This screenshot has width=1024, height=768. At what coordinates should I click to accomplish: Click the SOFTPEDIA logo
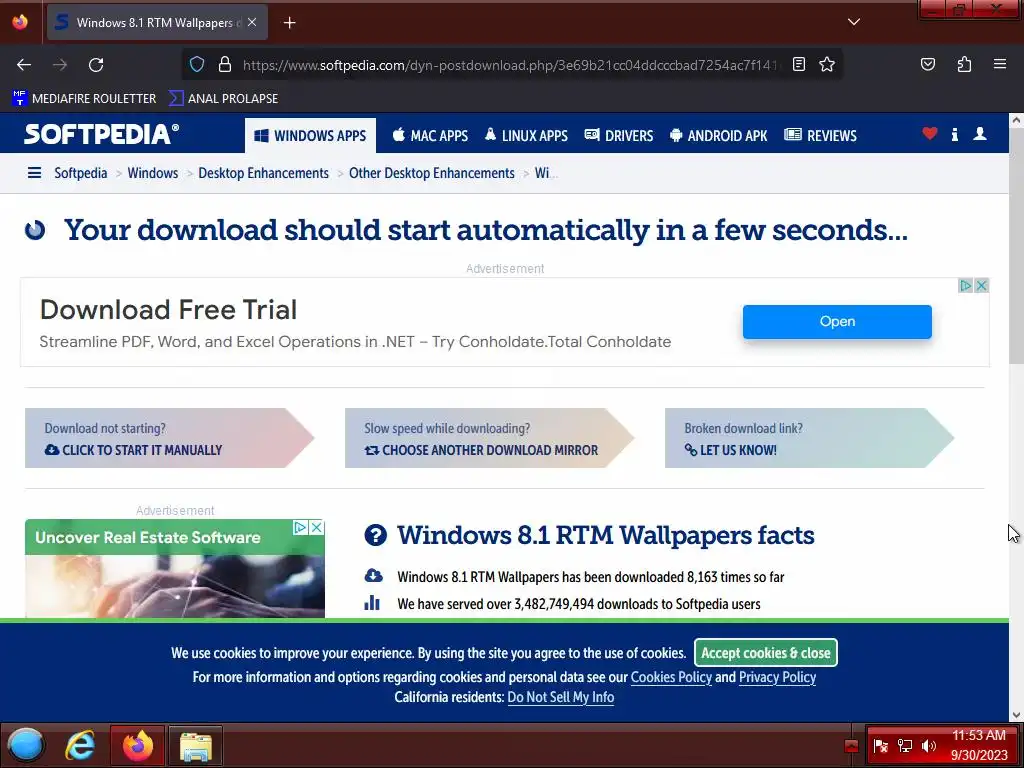[x=101, y=135]
